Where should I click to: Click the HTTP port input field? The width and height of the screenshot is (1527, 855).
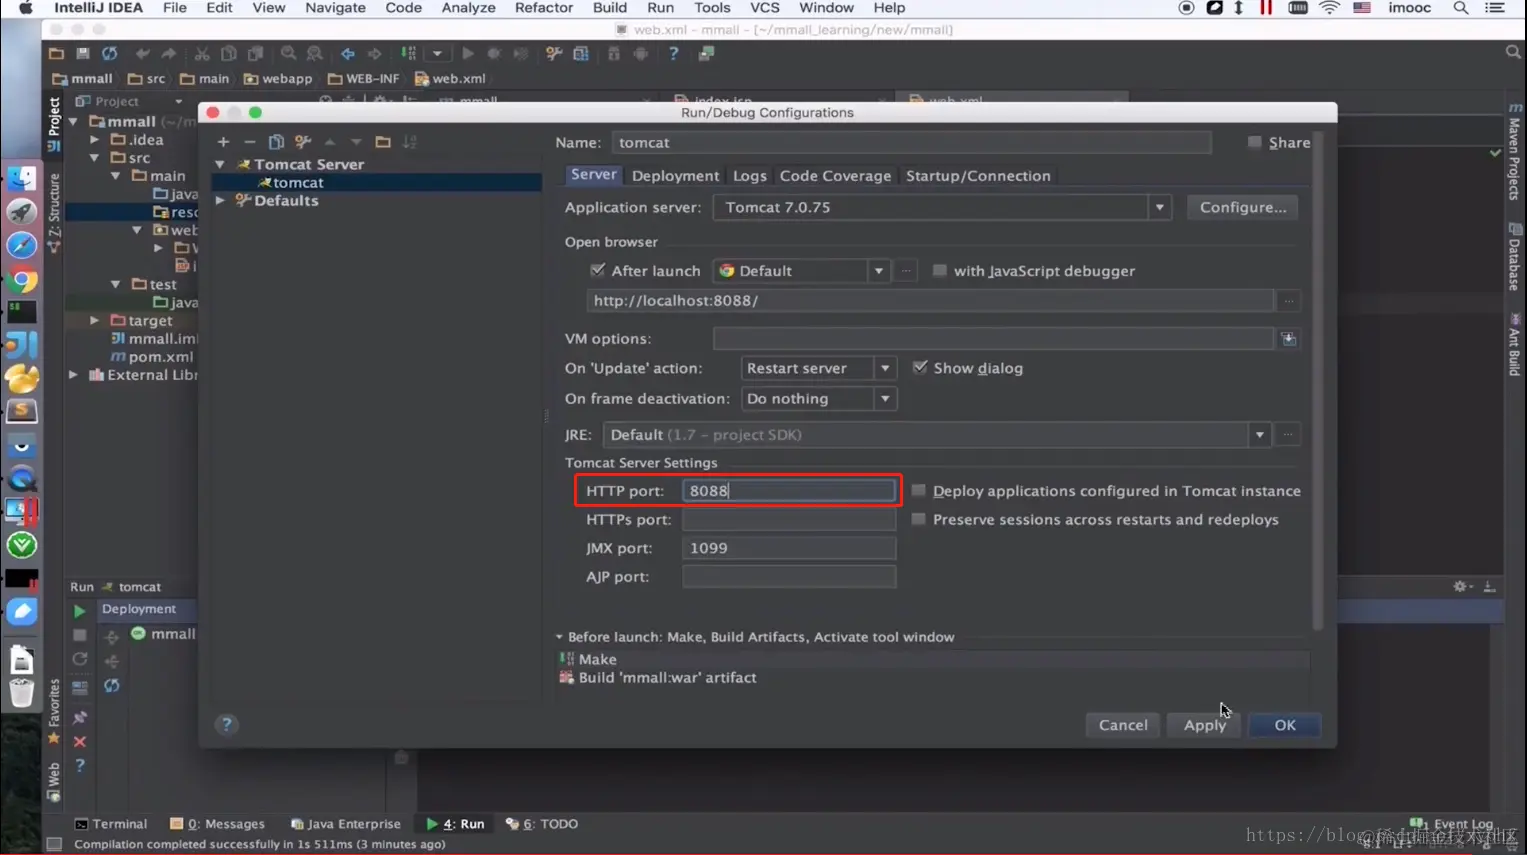click(x=789, y=490)
